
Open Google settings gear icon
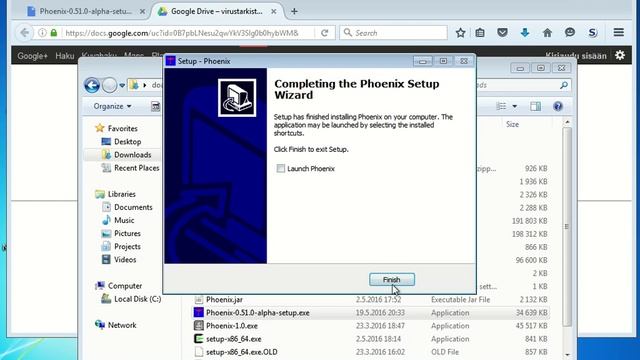[620, 55]
